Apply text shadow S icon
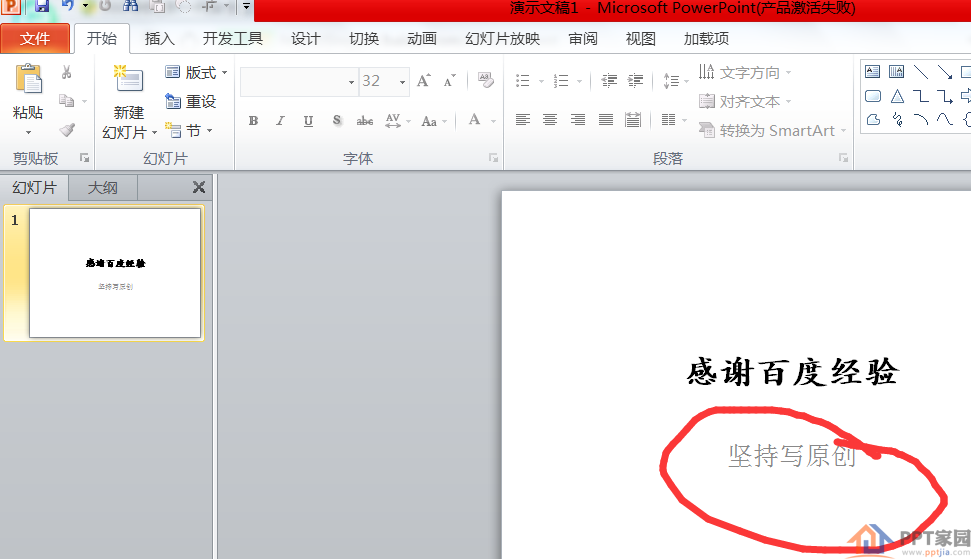This screenshot has width=971, height=559. tap(336, 120)
